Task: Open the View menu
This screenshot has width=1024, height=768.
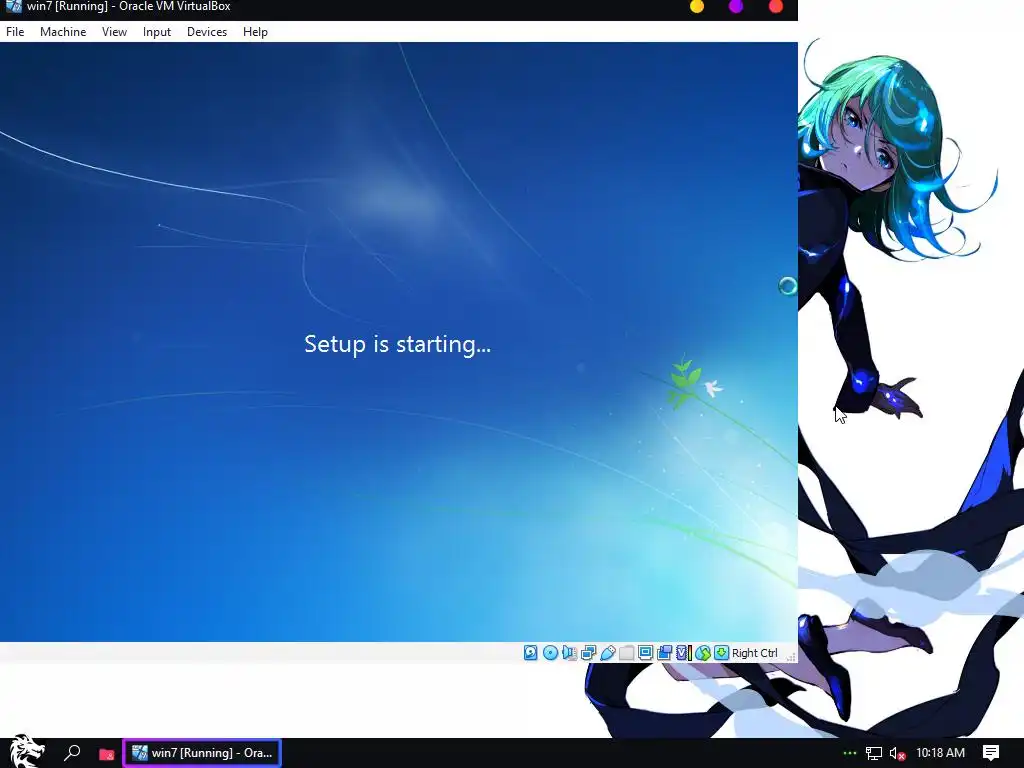Action: coord(114,32)
